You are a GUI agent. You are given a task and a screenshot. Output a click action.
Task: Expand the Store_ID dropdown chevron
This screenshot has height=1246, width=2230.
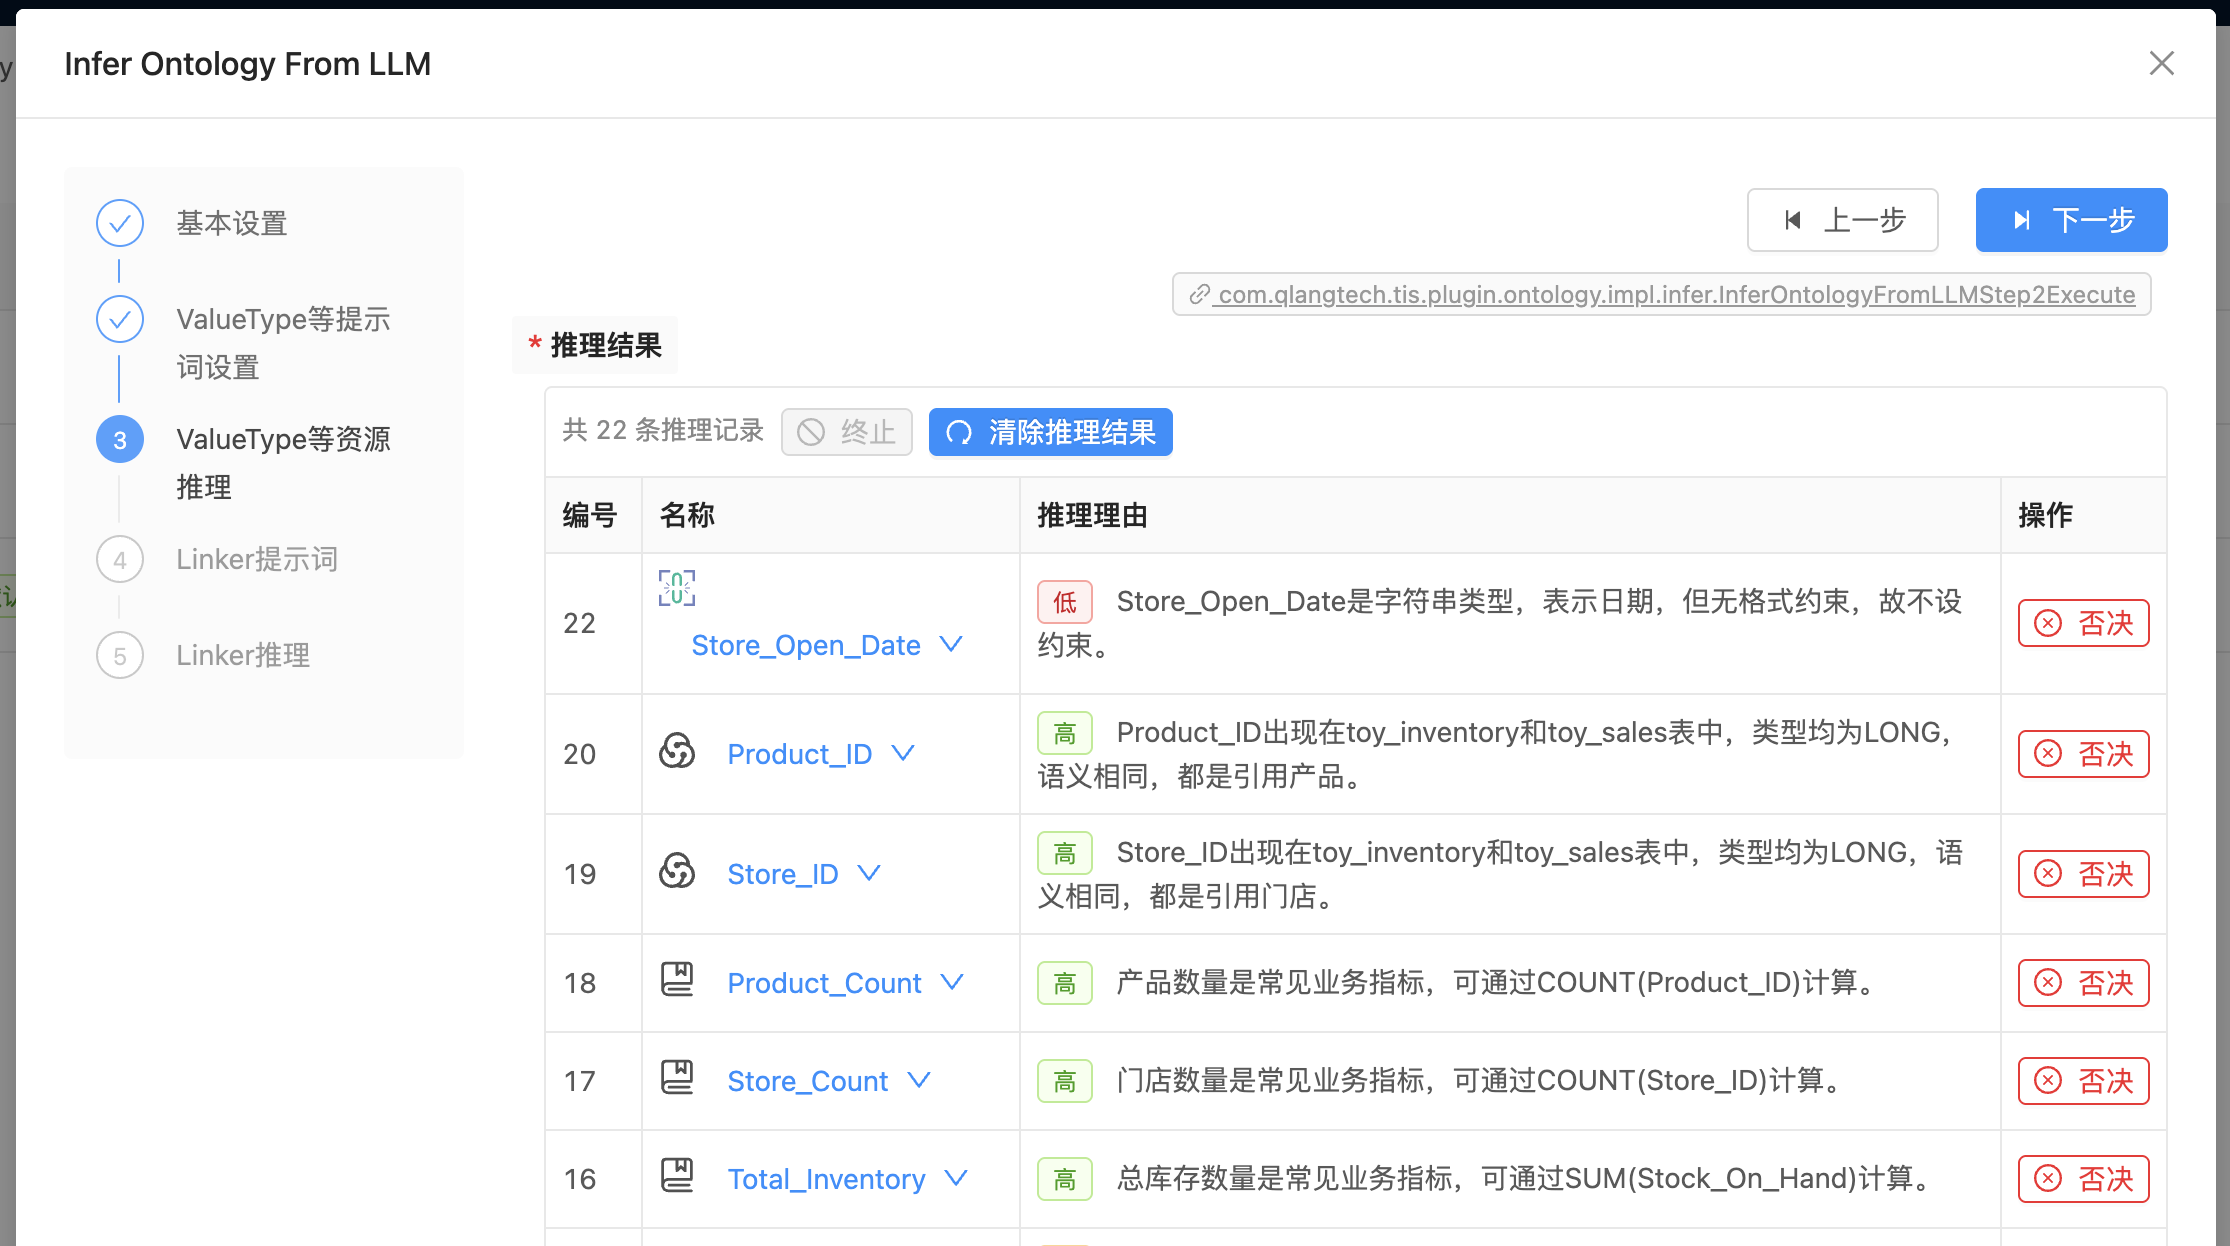[870, 874]
